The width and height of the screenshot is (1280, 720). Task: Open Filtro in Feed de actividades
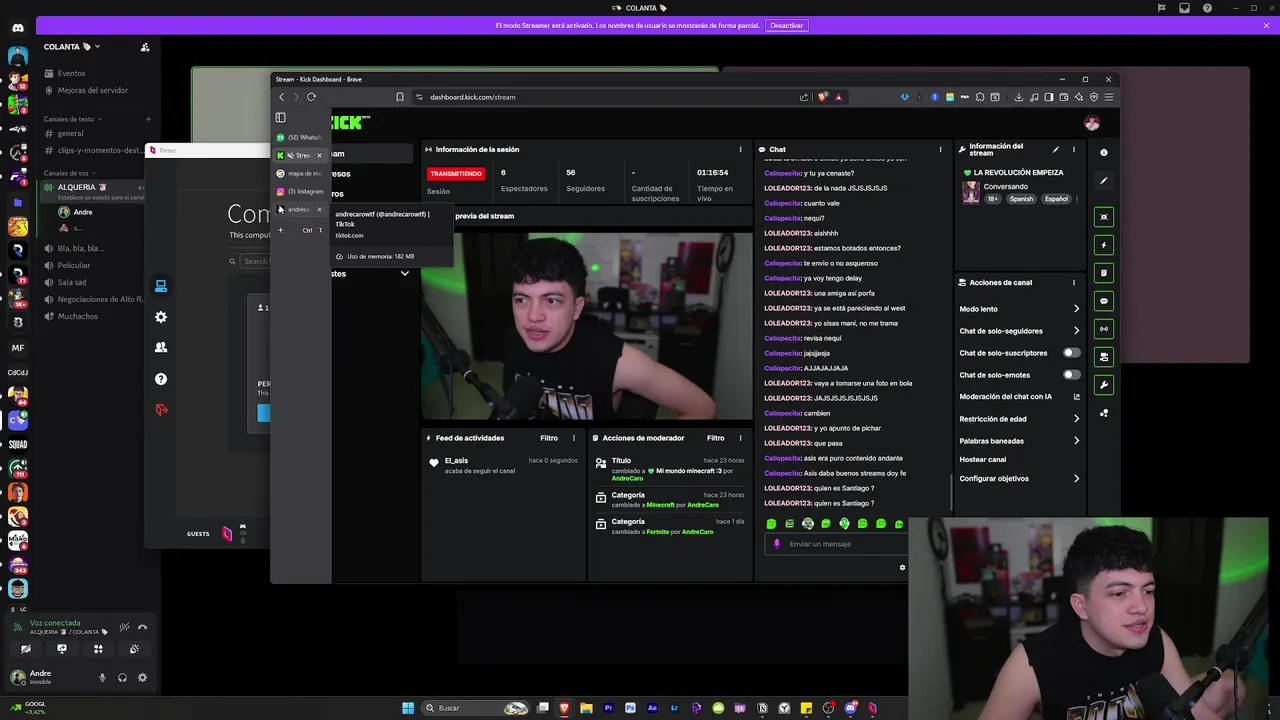coord(549,438)
